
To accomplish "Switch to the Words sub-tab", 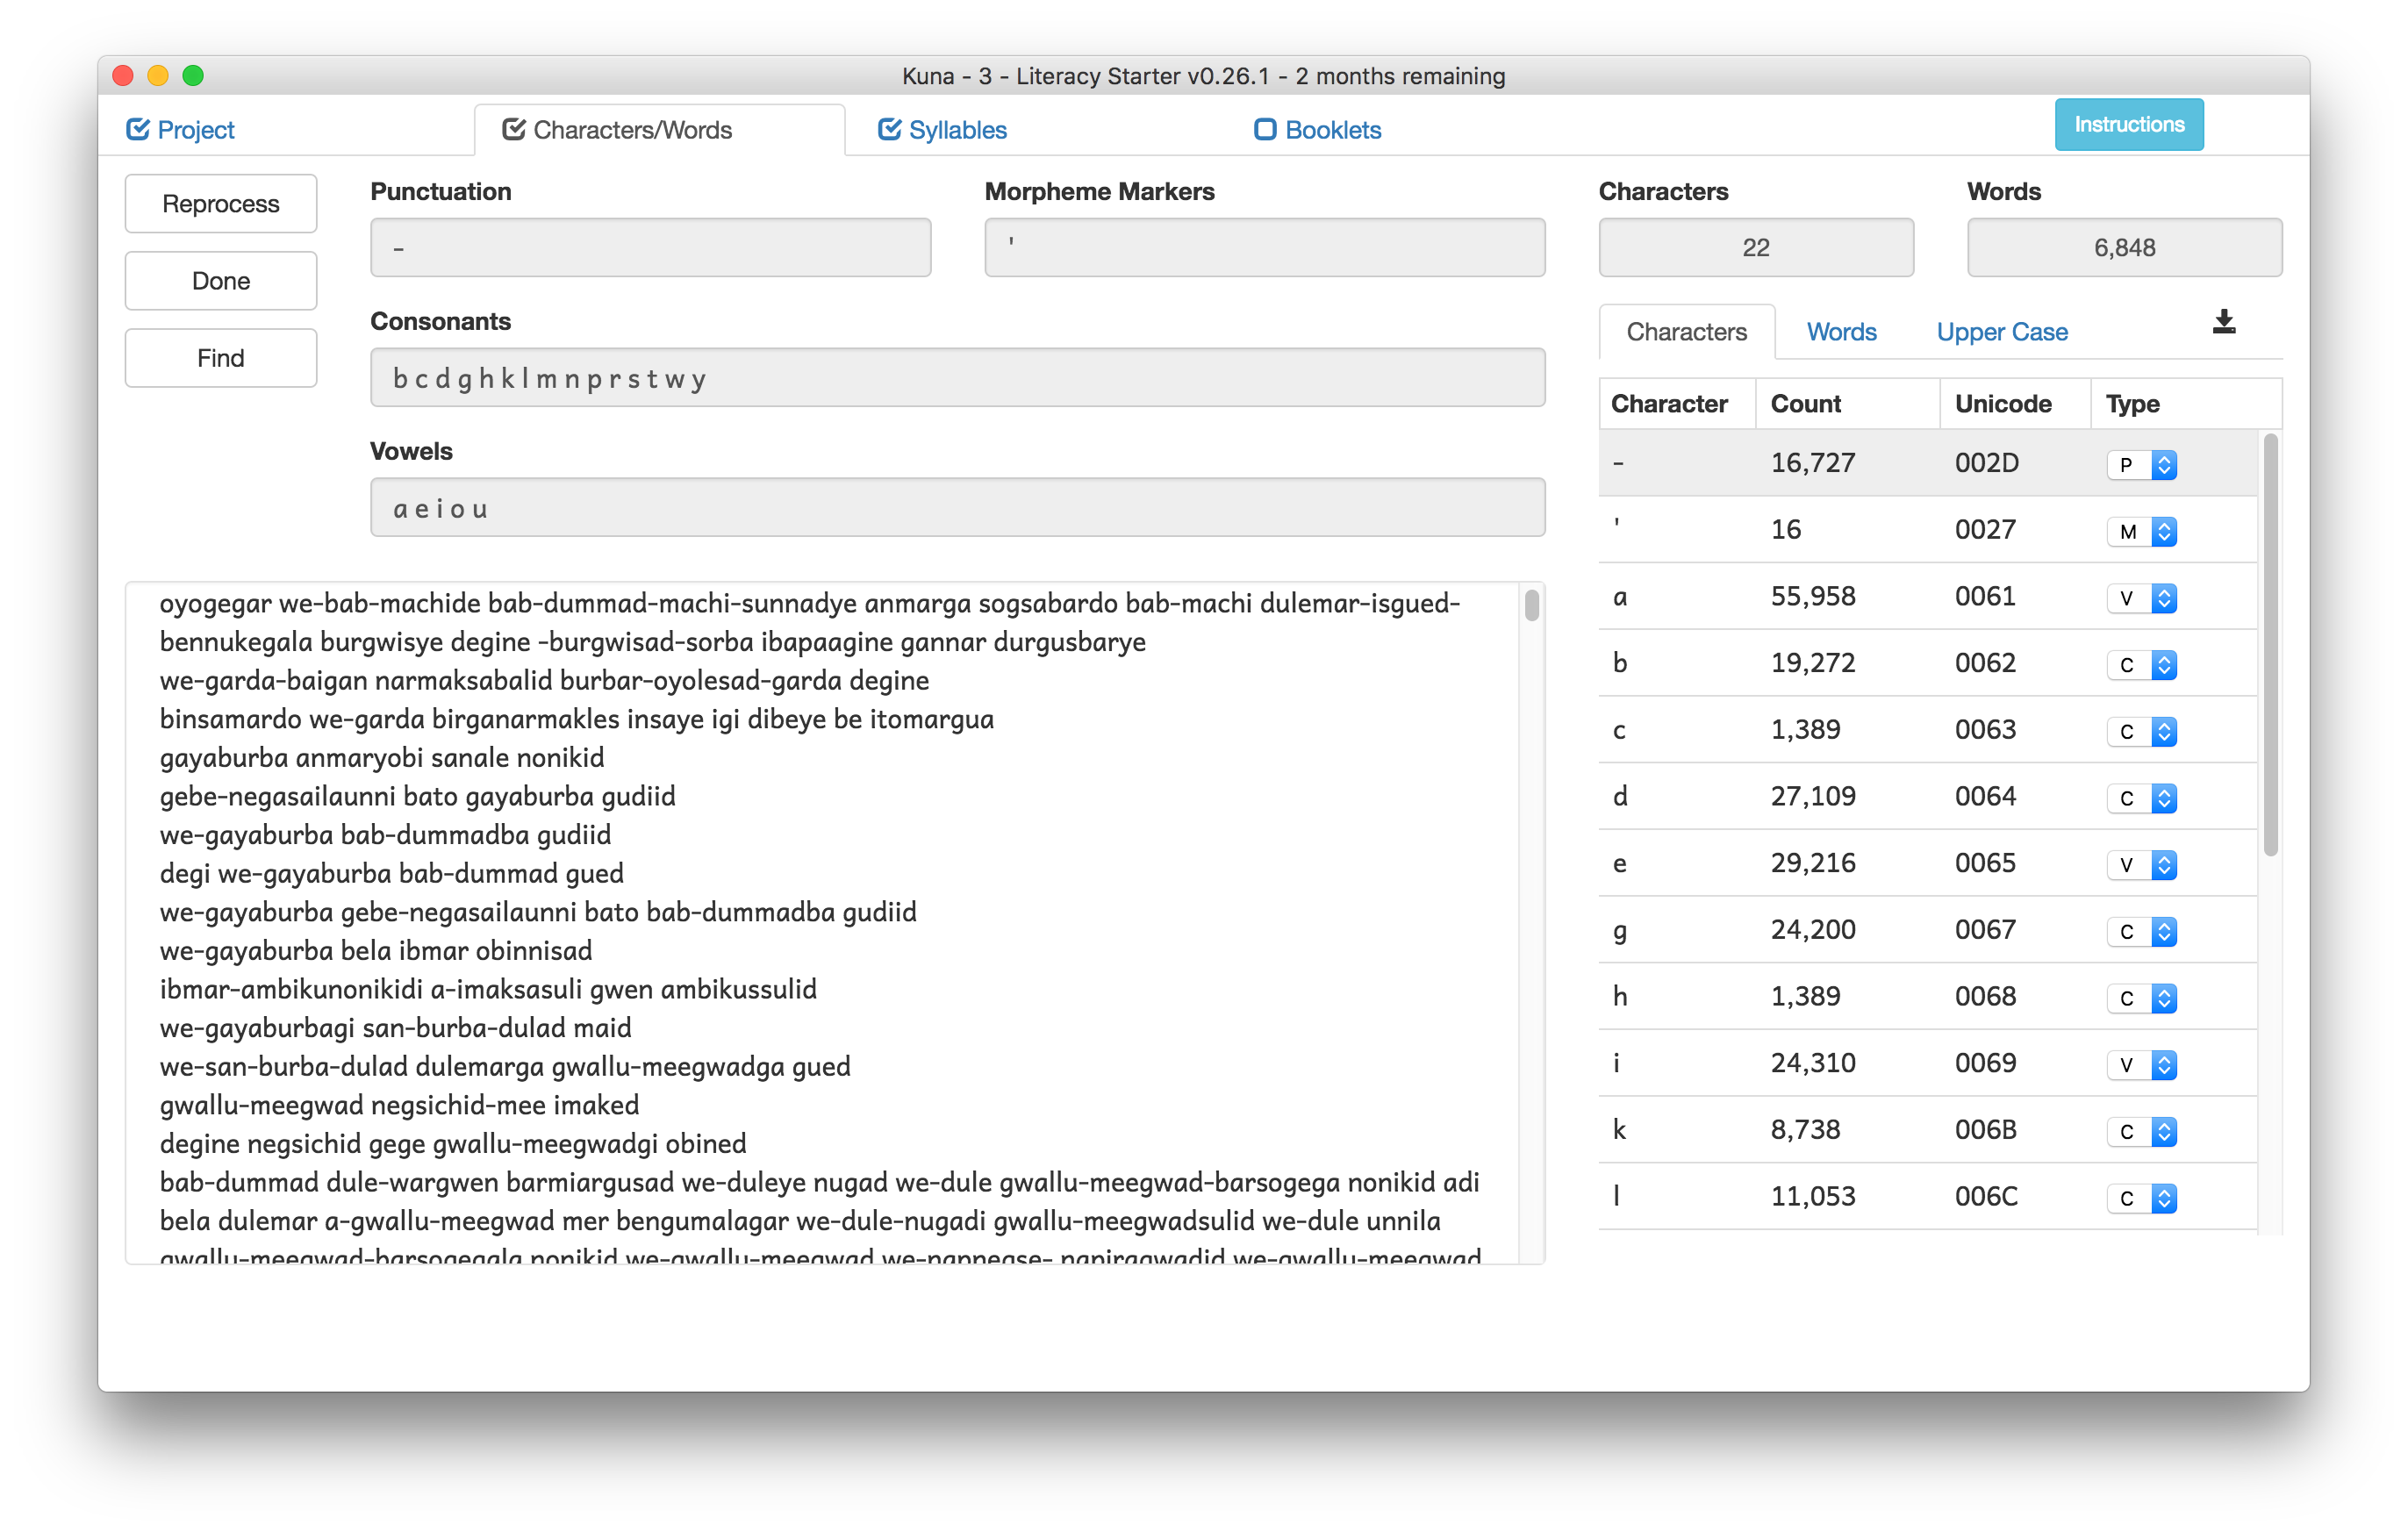I will 1841,332.
